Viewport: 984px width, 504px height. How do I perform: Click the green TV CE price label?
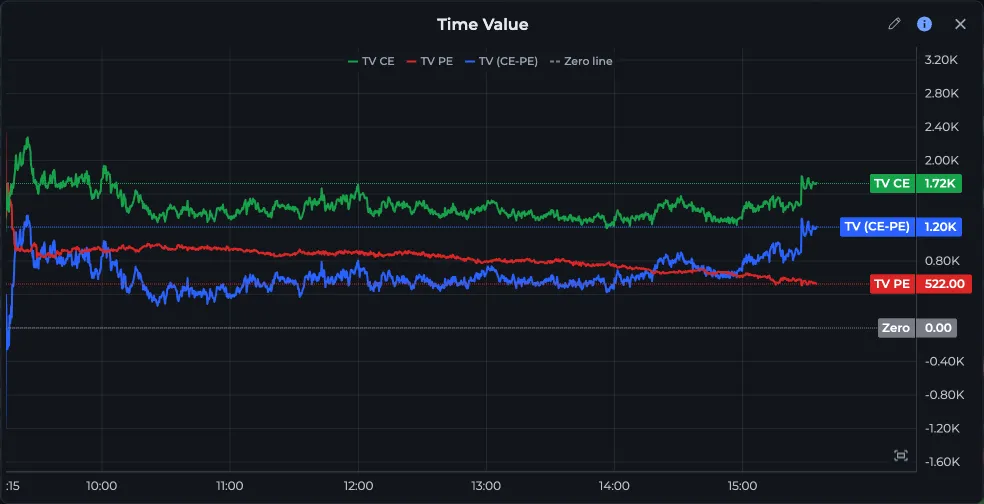tap(892, 184)
